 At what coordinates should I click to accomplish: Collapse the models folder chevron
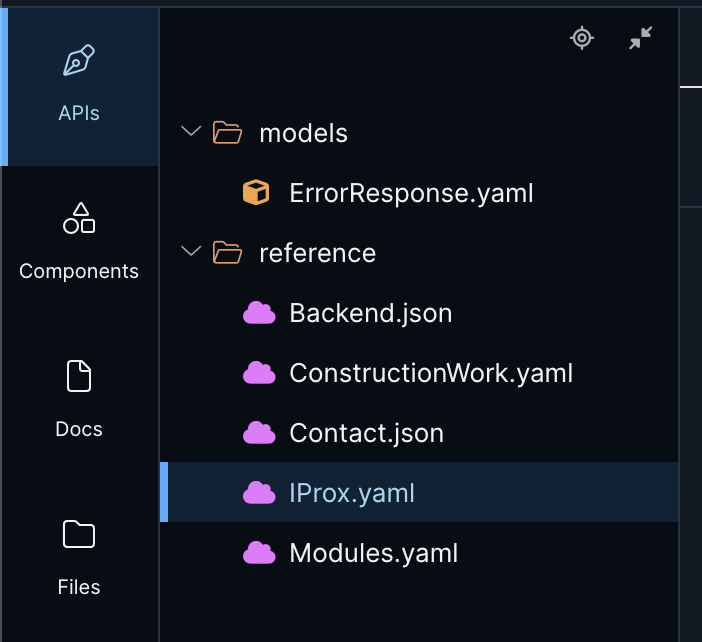click(x=190, y=133)
